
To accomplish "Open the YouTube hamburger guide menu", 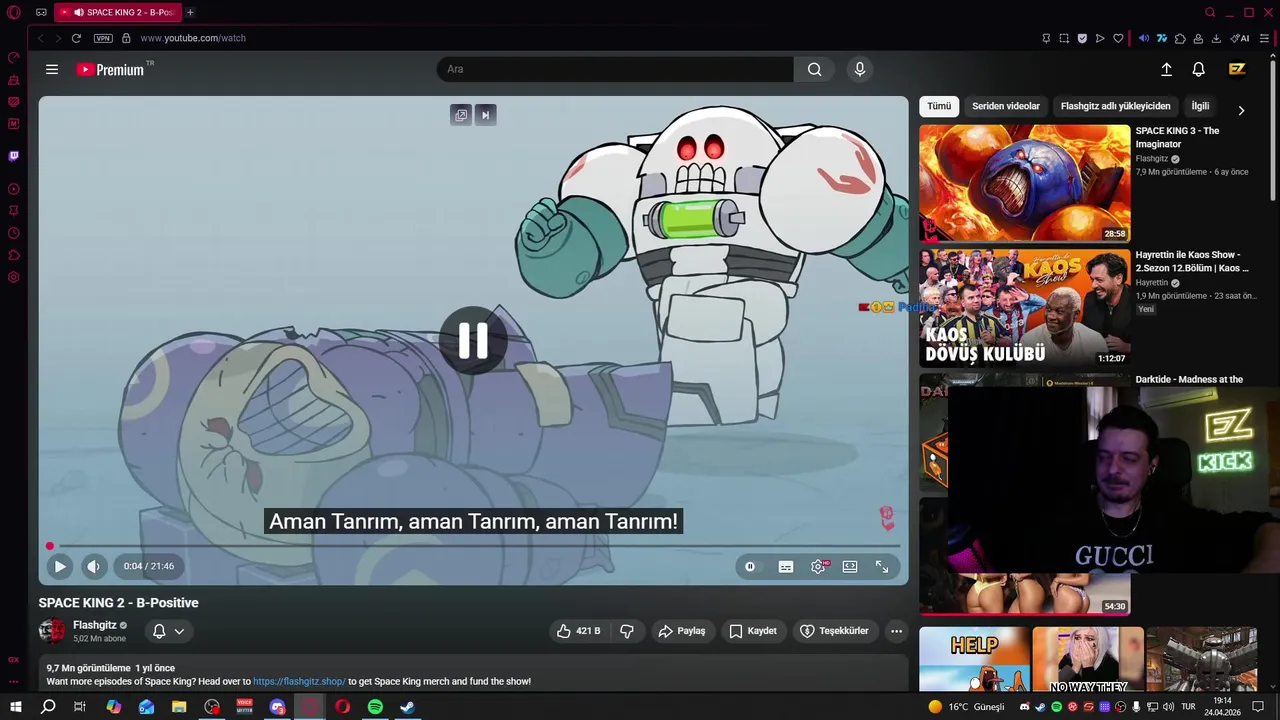I will (x=52, y=69).
